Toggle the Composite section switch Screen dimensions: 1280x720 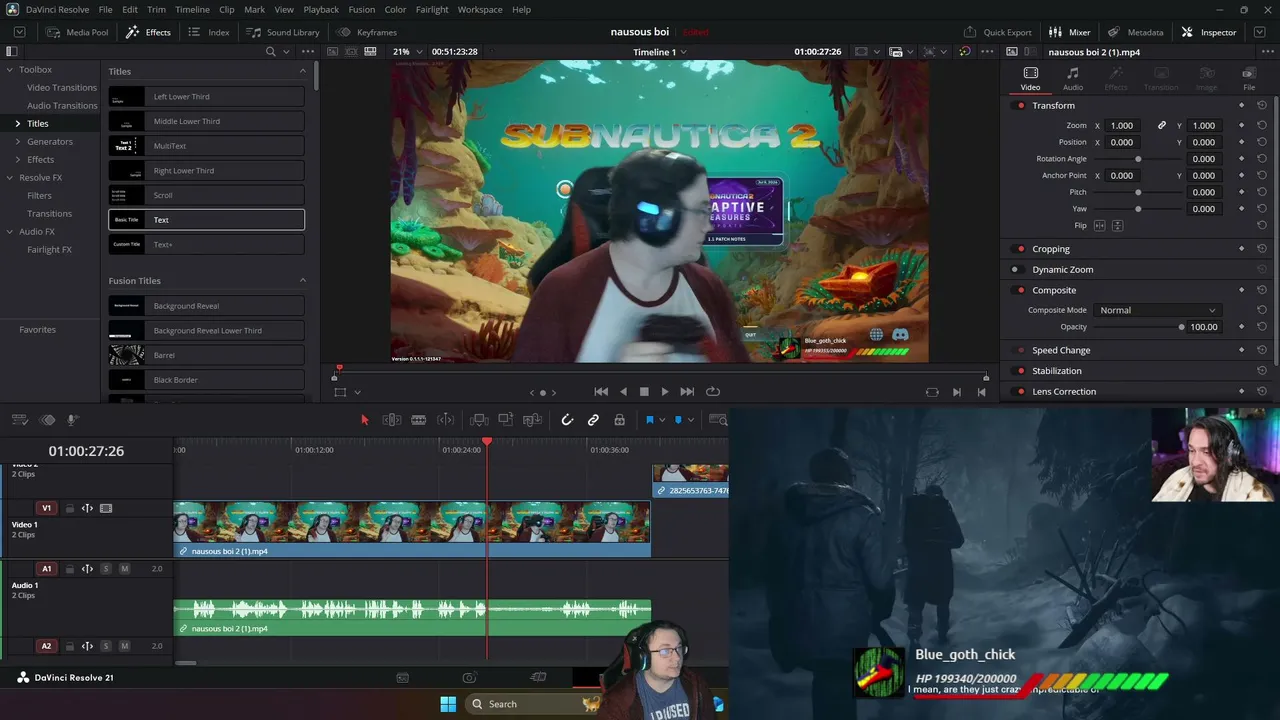(x=1020, y=290)
